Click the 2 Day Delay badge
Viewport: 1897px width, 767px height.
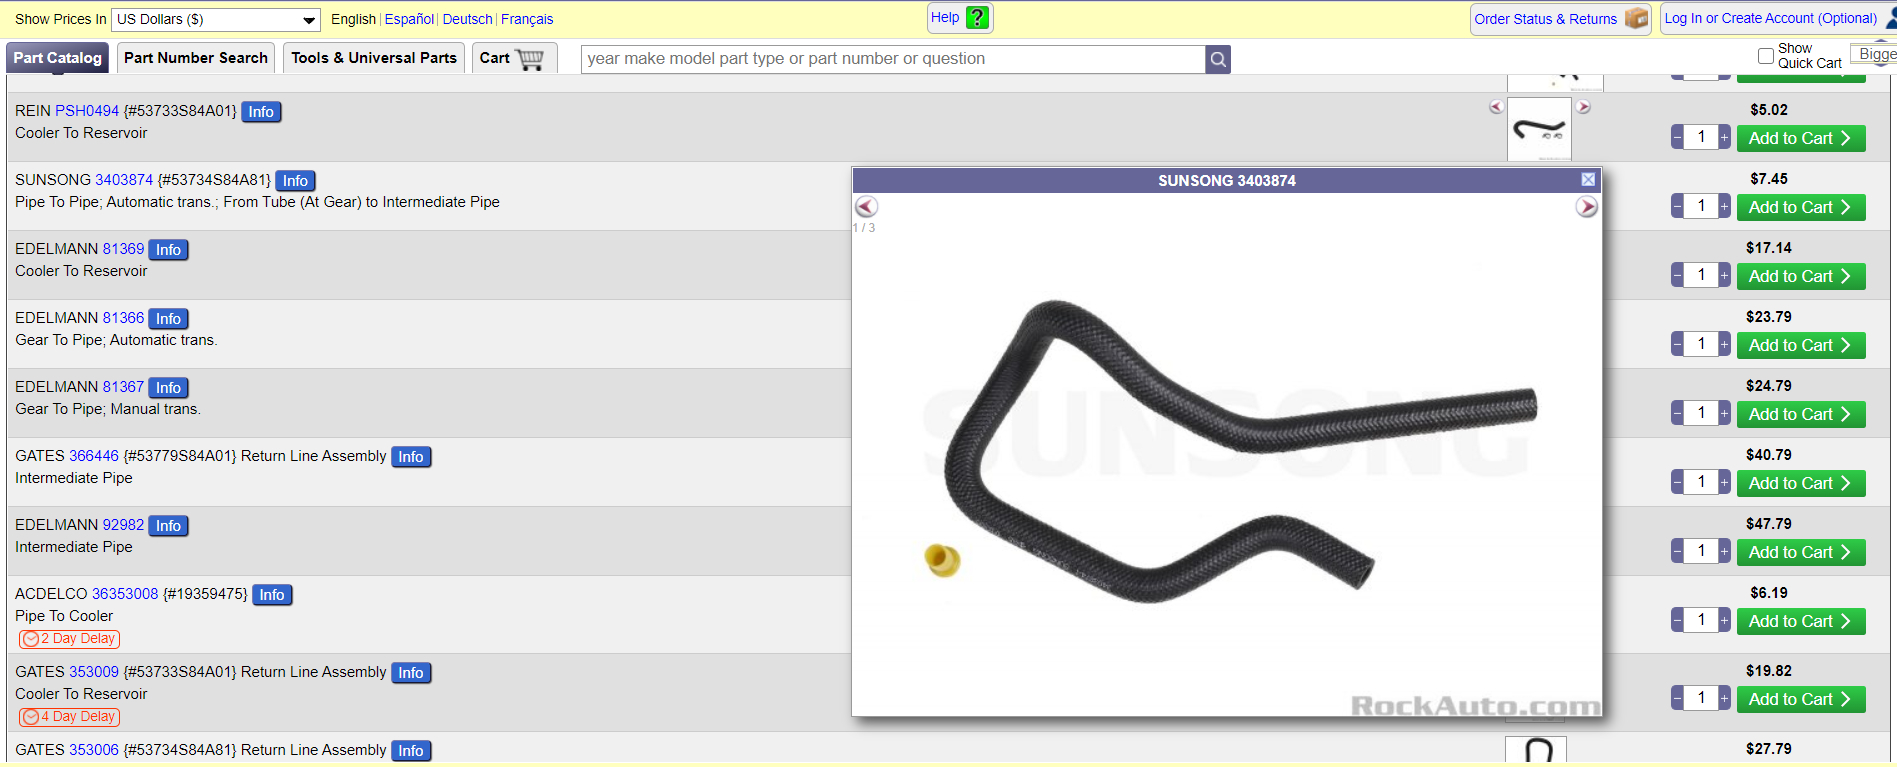tap(69, 639)
